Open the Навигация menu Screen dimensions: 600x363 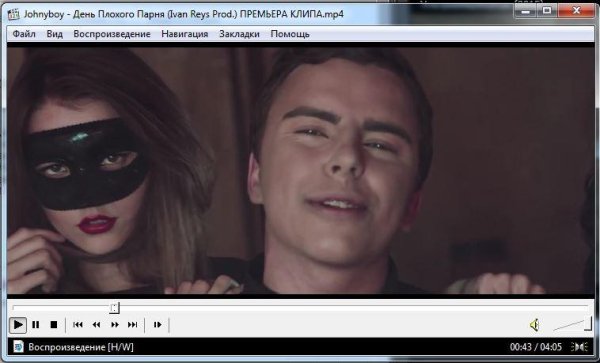coord(185,34)
